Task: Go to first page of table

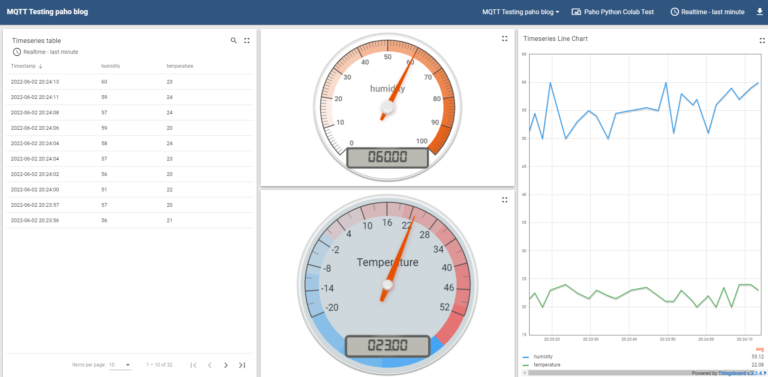Action: (x=193, y=365)
